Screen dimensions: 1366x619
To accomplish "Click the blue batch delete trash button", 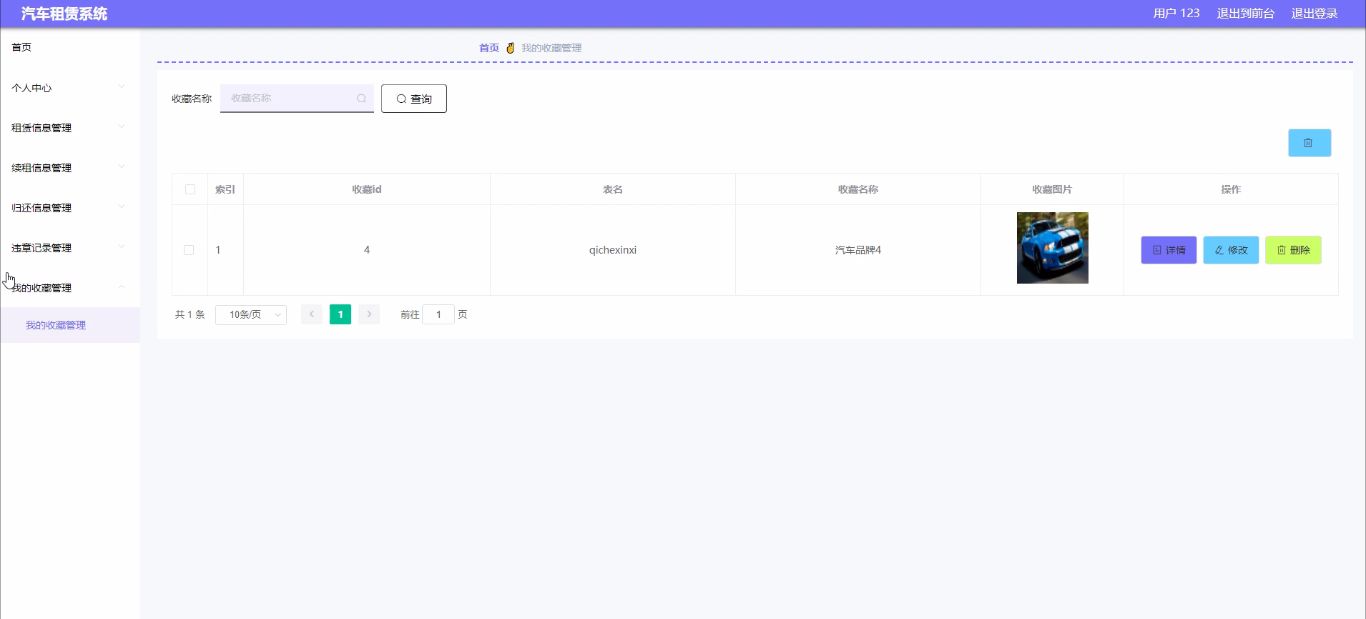I will [x=1309, y=143].
